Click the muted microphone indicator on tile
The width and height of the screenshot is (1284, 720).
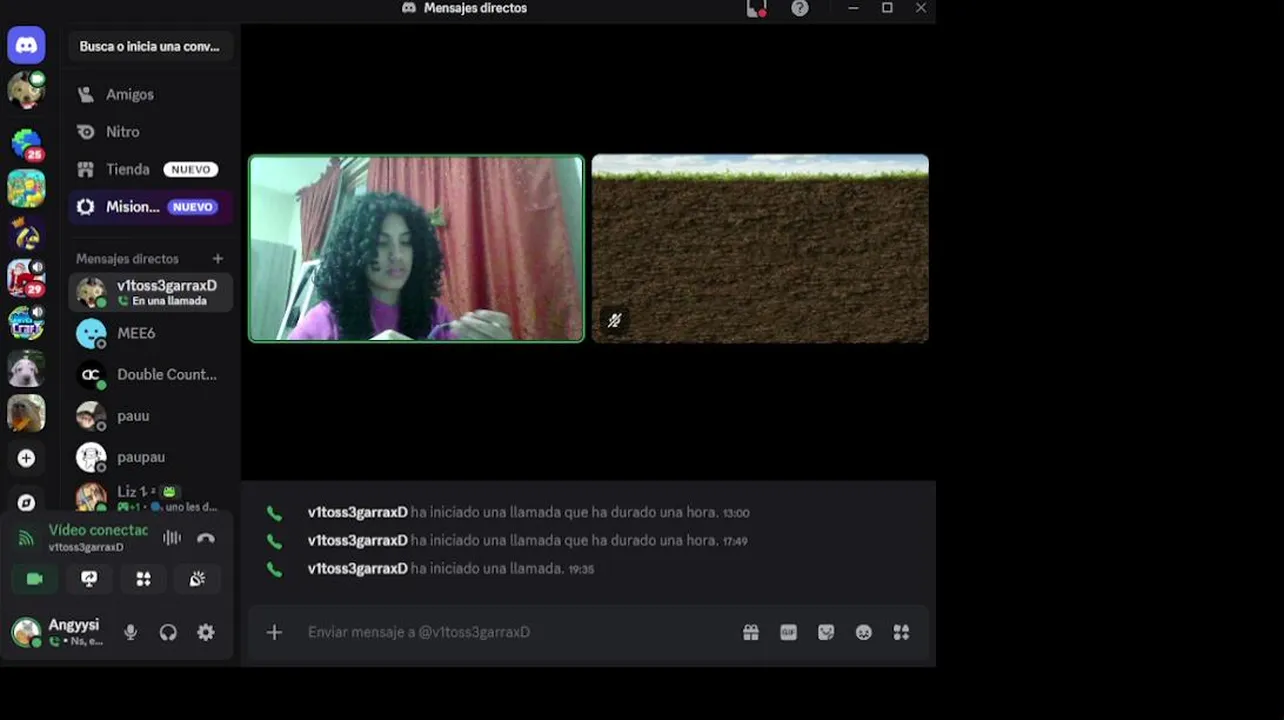coord(614,320)
